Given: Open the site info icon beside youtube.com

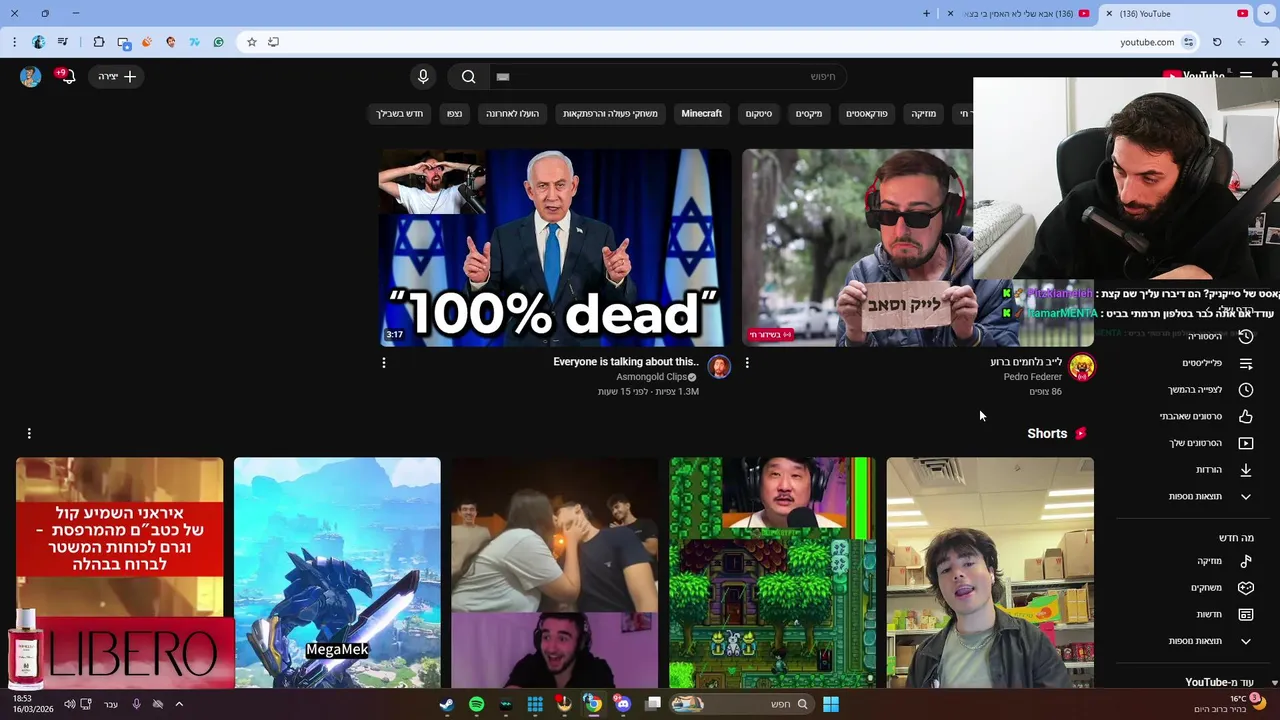Looking at the screenshot, I should [x=1188, y=42].
